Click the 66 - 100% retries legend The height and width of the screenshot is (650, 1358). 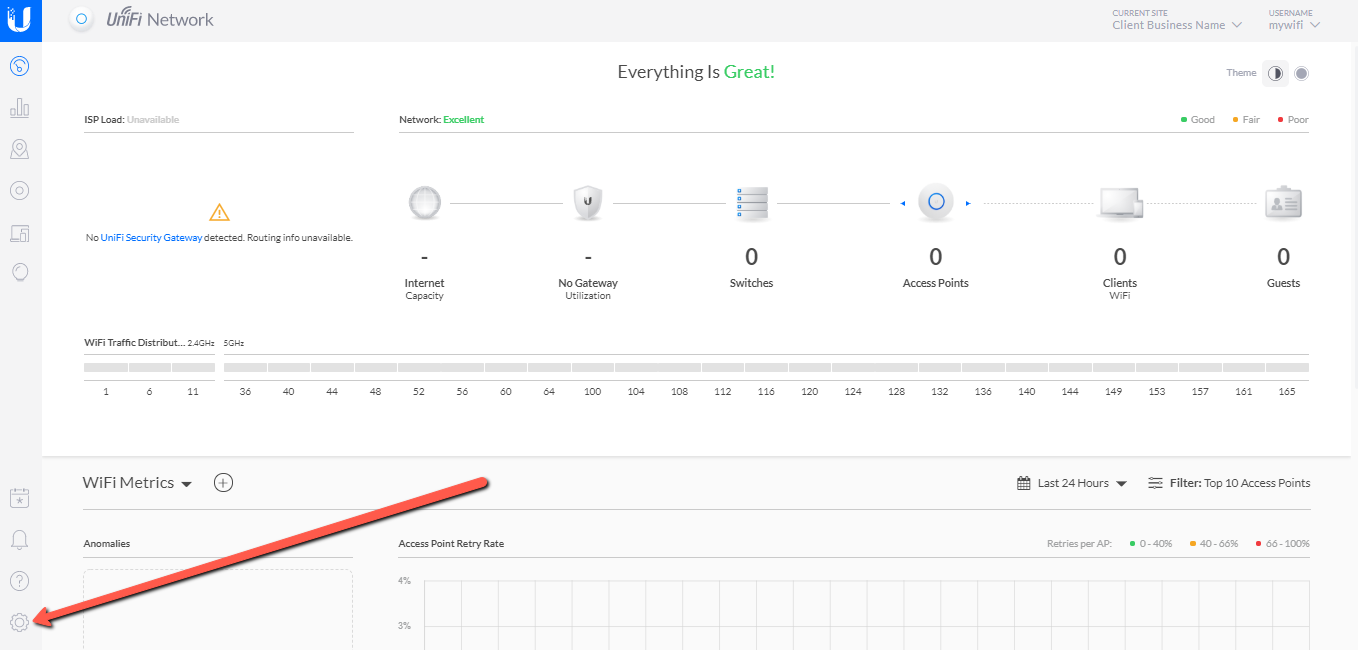1282,544
